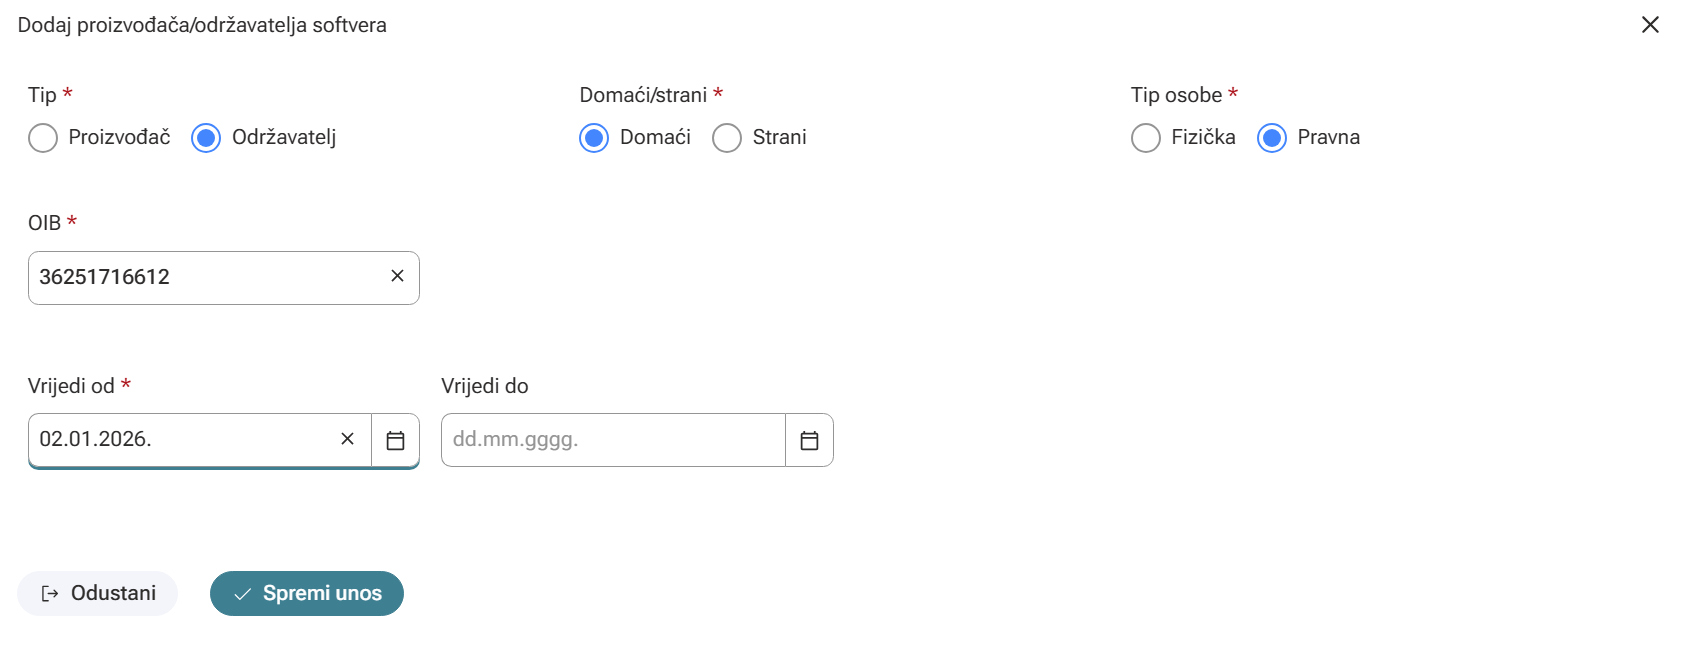Click the Održavatelj label text
The width and height of the screenshot is (1696, 665).
pyautogui.click(x=284, y=138)
